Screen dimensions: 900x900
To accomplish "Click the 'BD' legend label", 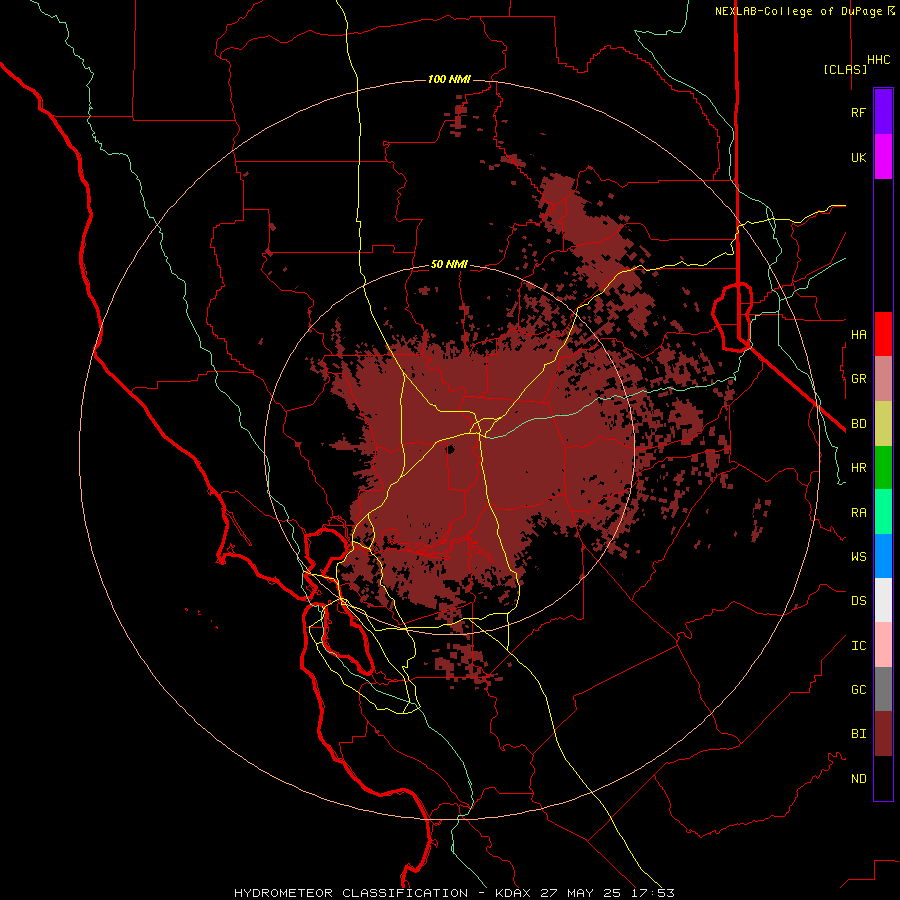I will click(858, 424).
